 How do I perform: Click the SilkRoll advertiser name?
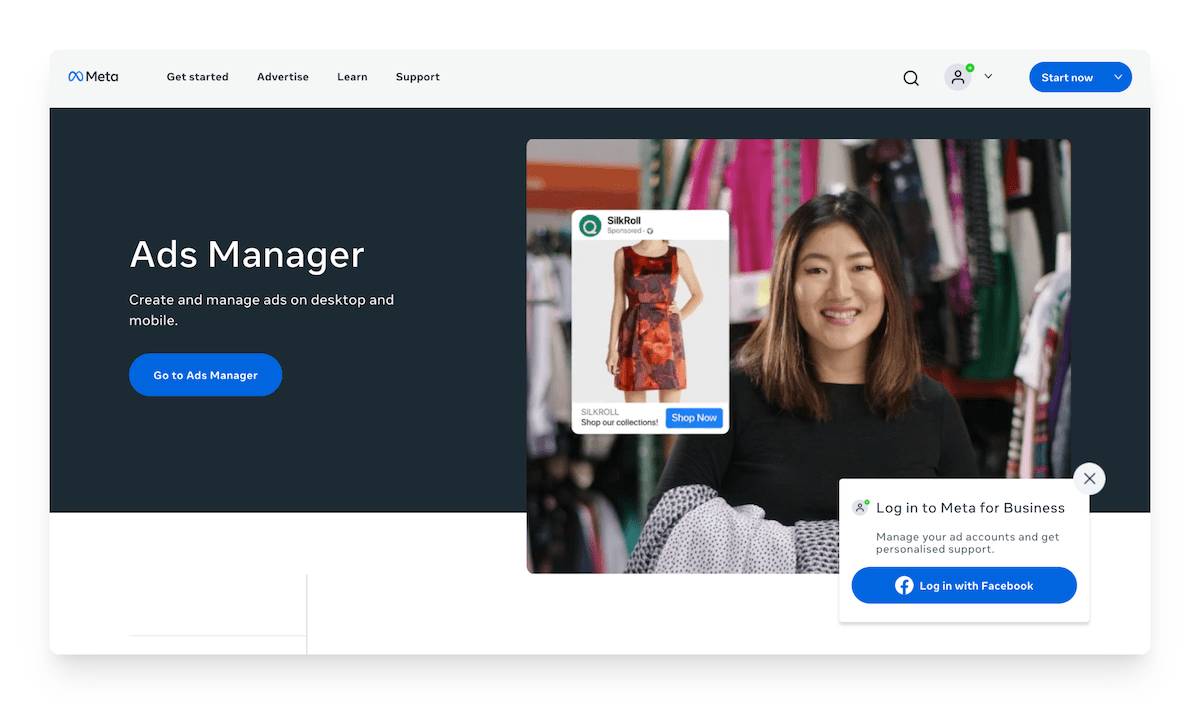[623, 220]
